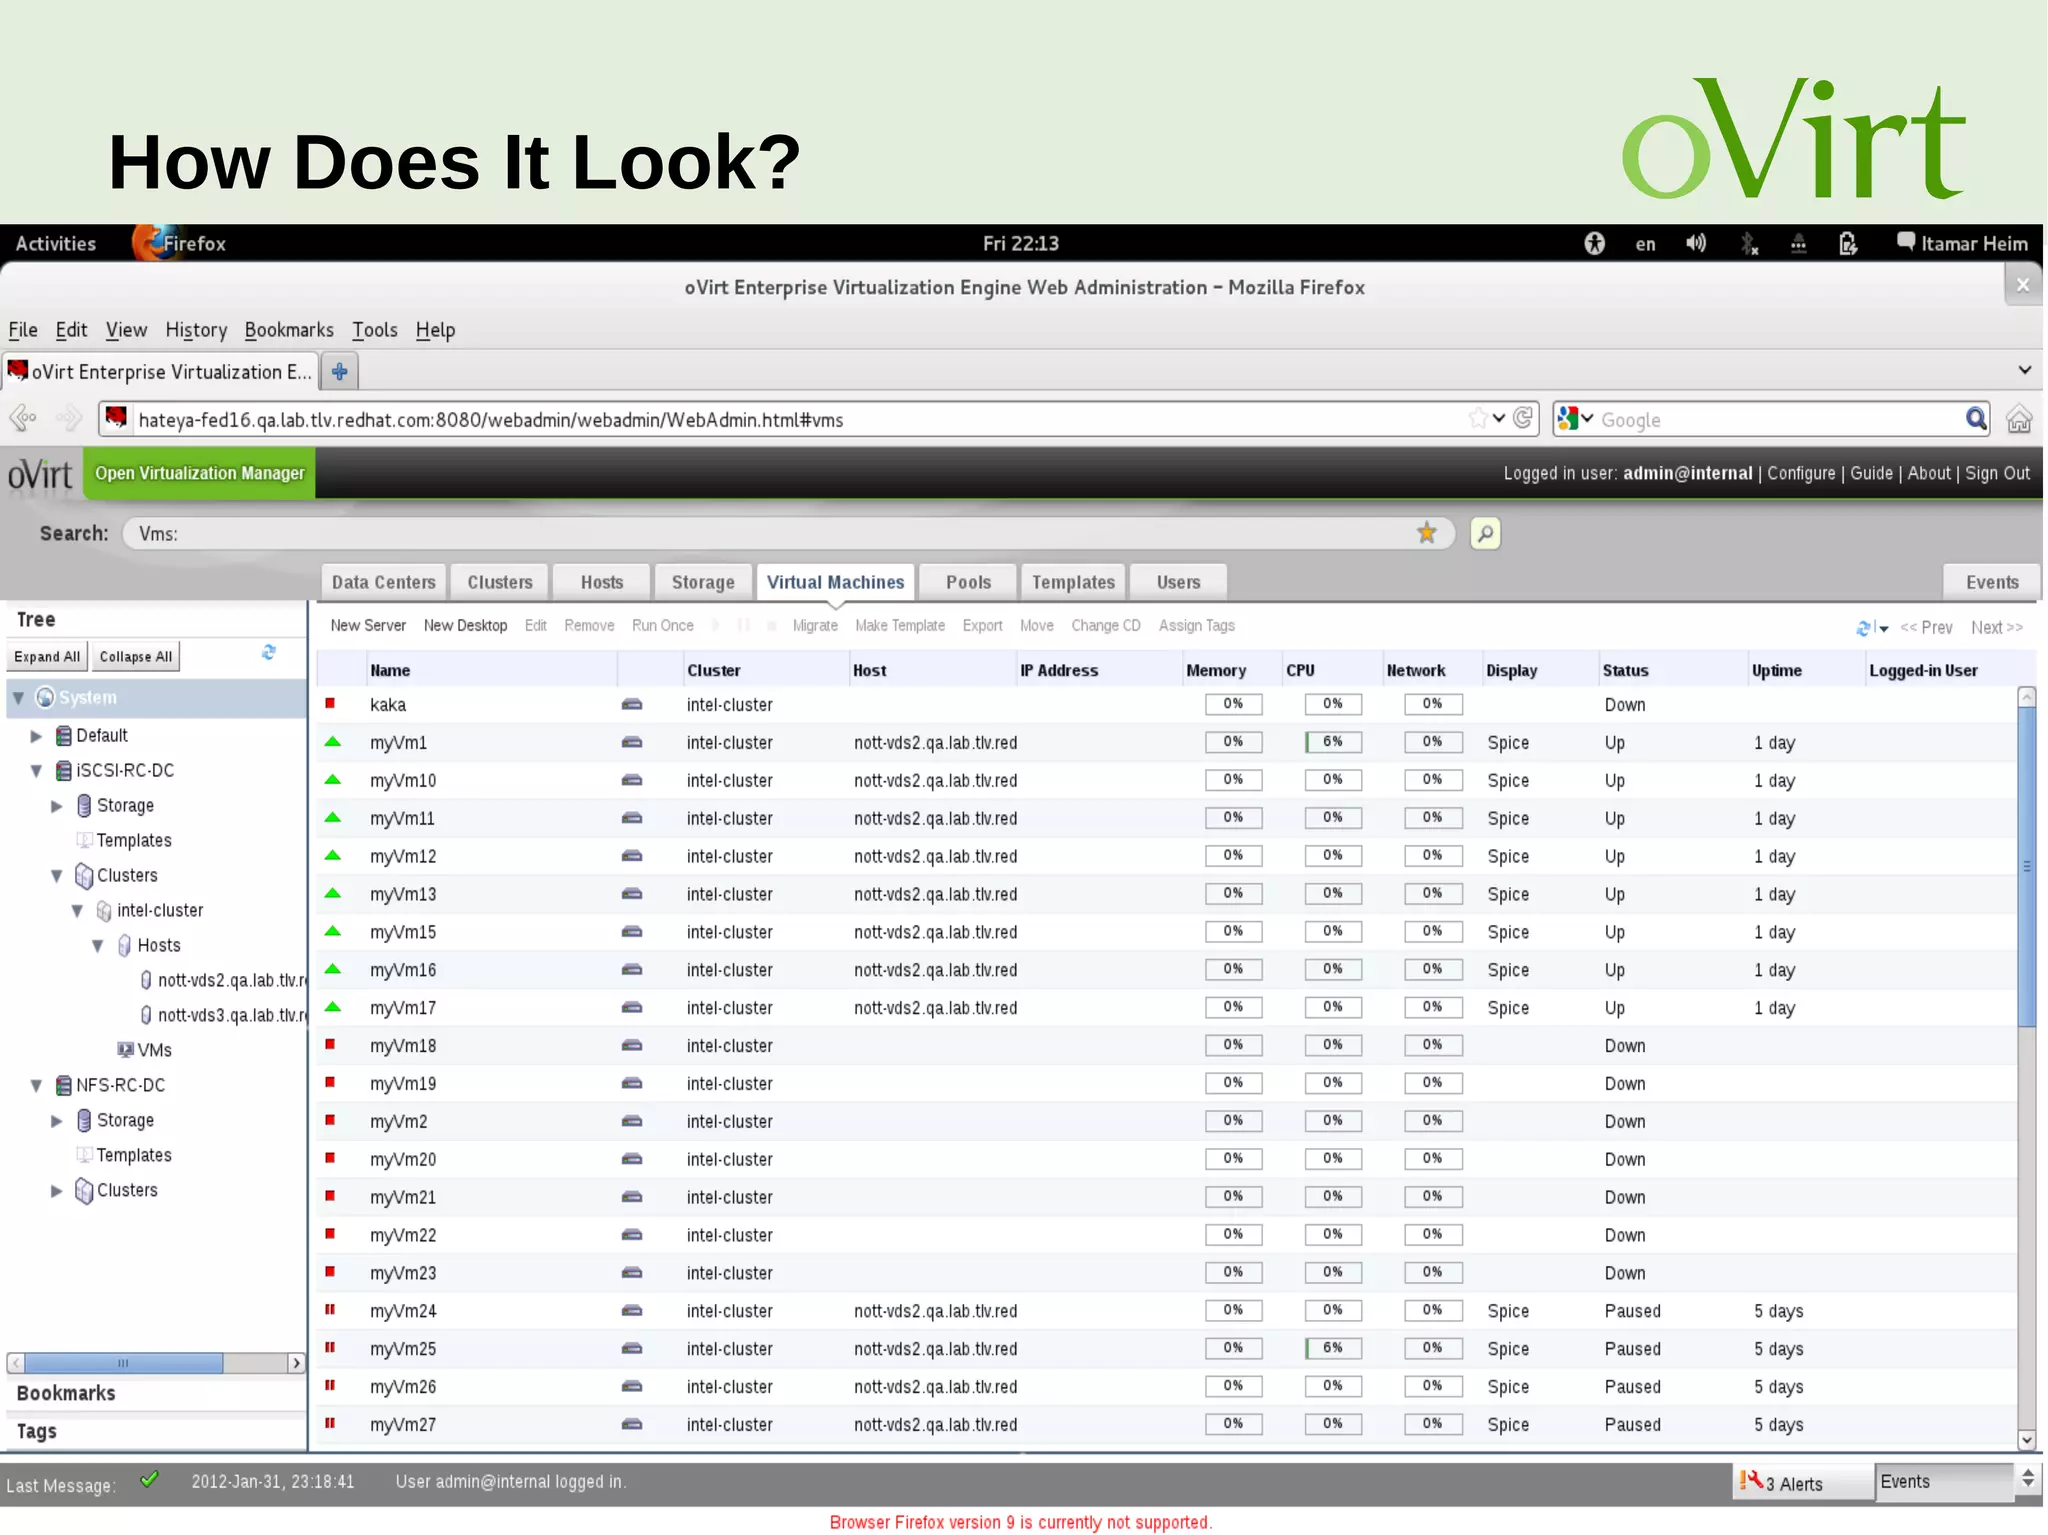Click the Sign Out link

[1997, 473]
